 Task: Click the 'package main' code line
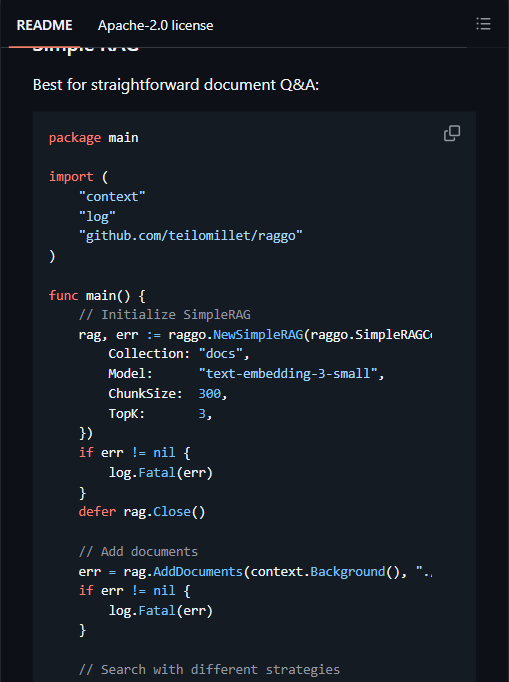[x=94, y=138]
